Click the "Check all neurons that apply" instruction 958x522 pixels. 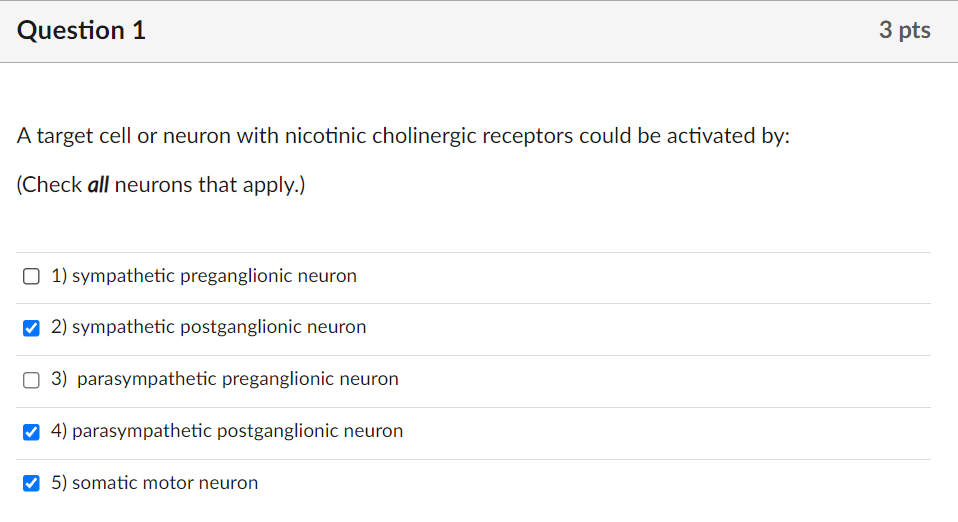click(x=161, y=185)
